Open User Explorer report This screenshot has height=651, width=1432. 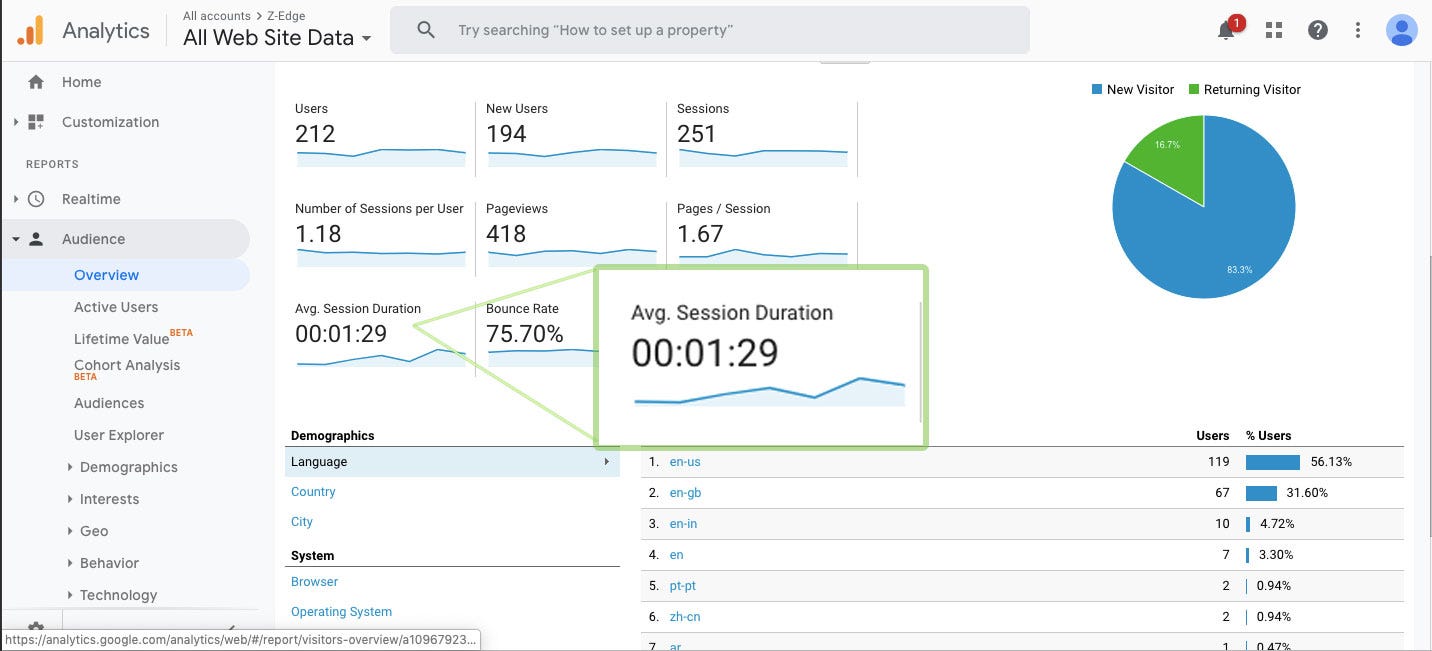point(119,435)
